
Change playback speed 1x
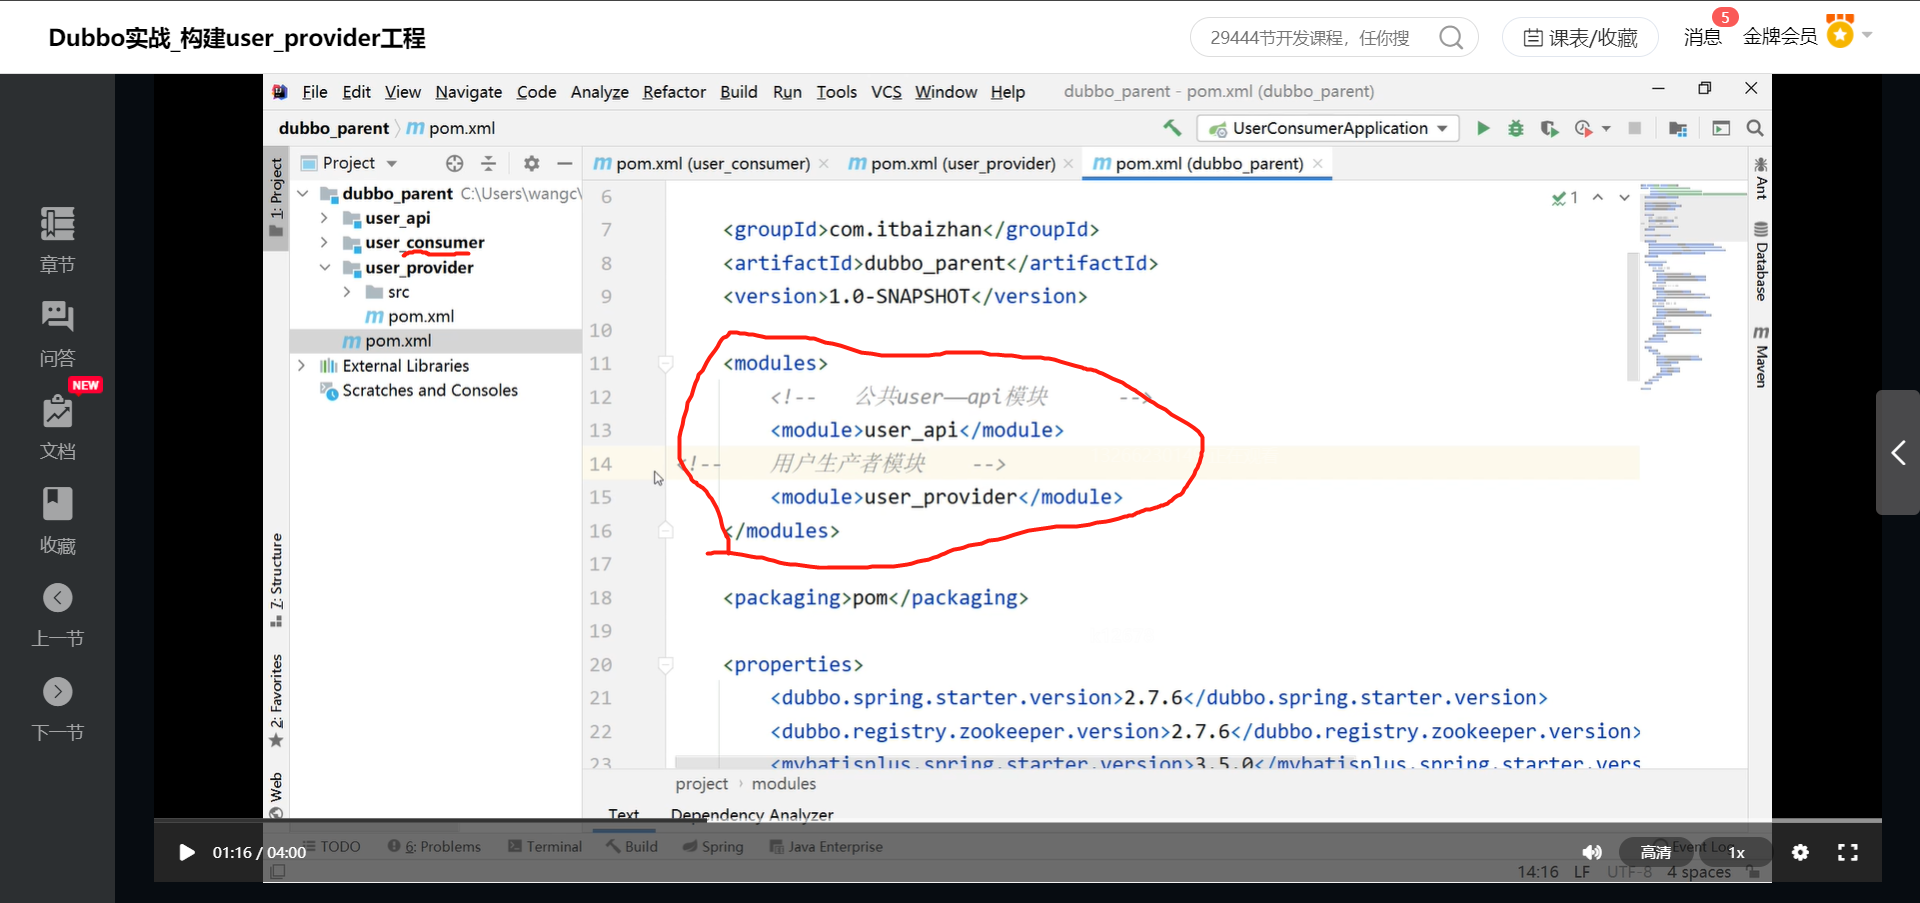coord(1736,852)
